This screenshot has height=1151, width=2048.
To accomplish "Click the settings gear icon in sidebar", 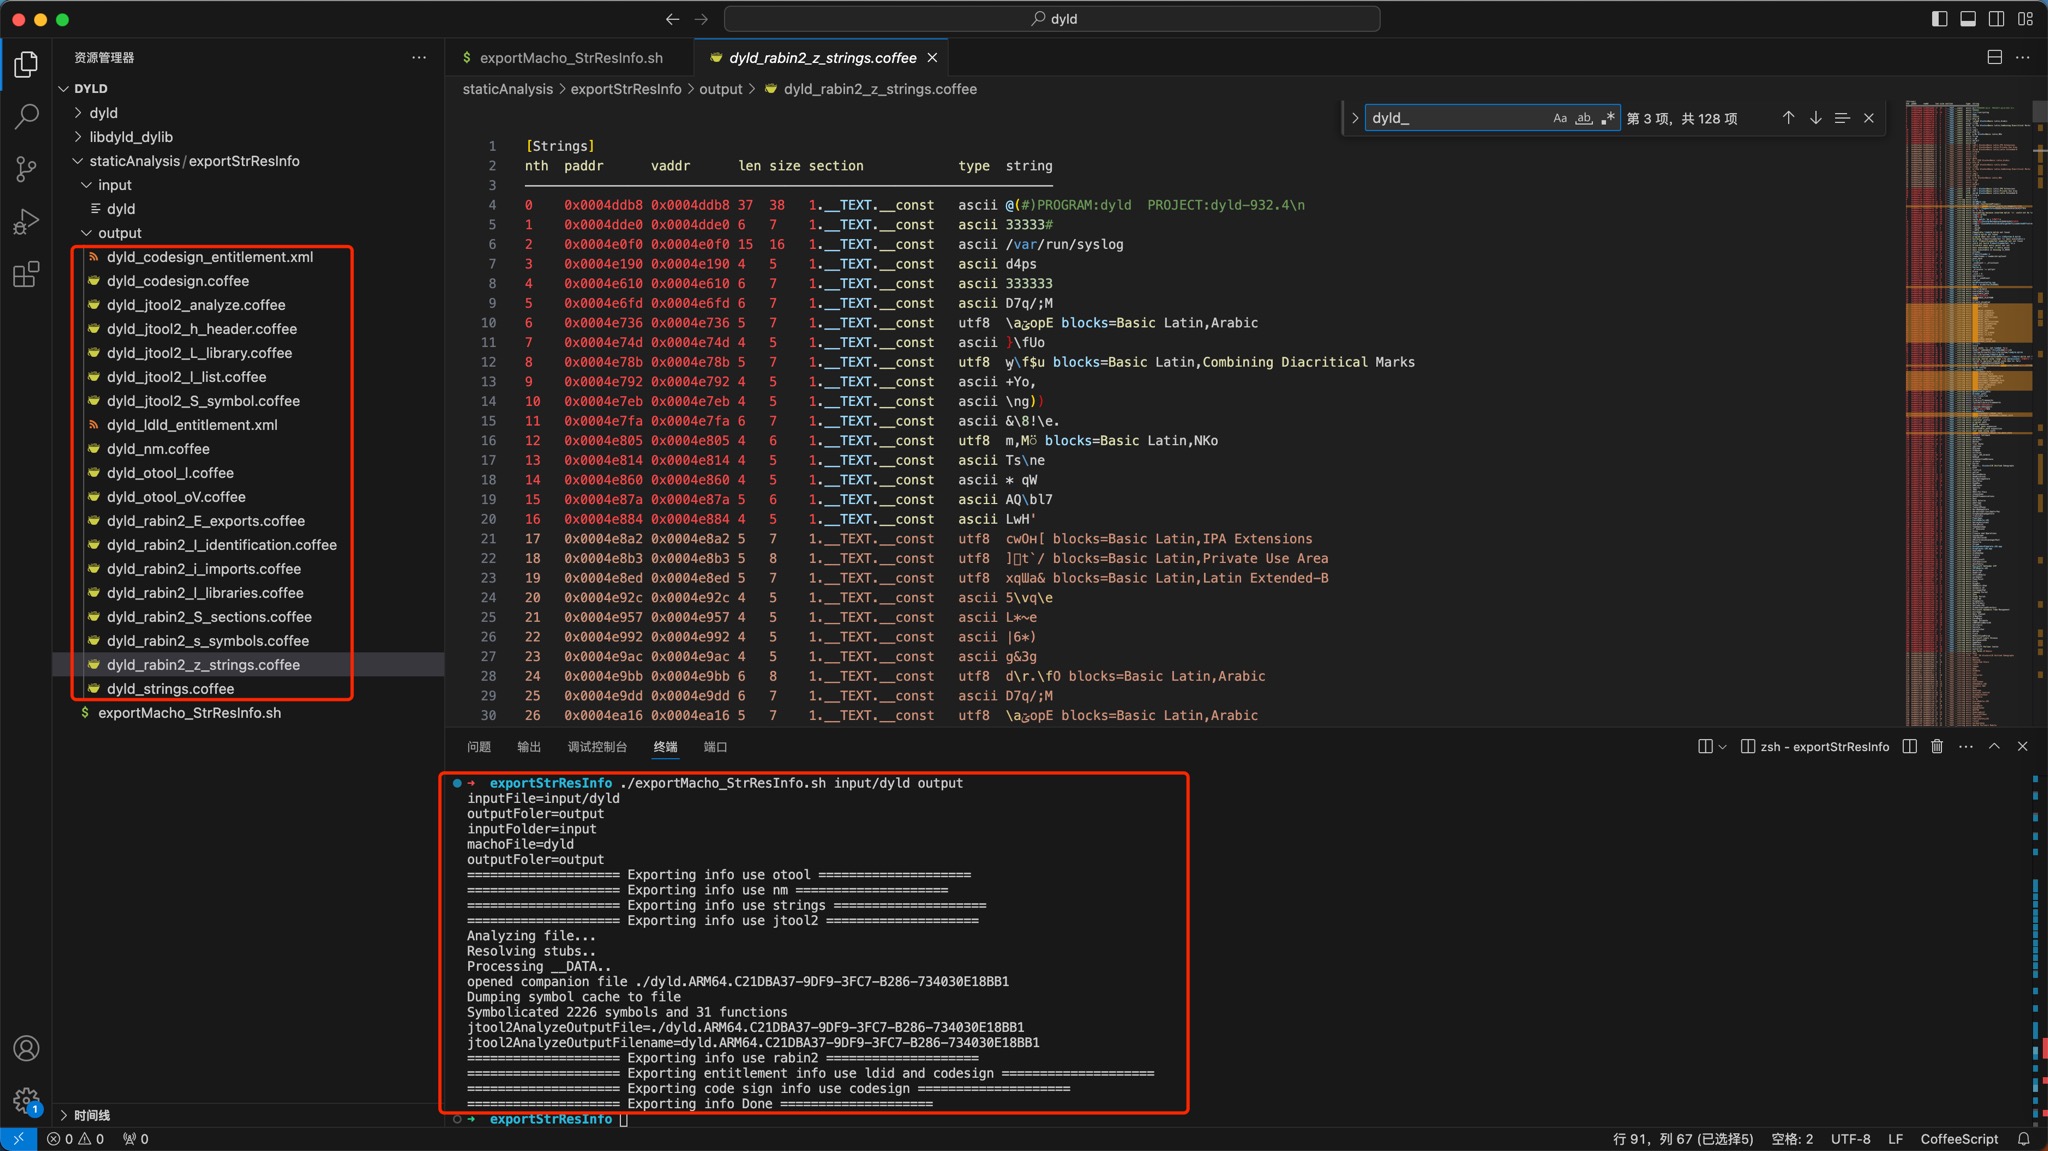I will click(25, 1100).
